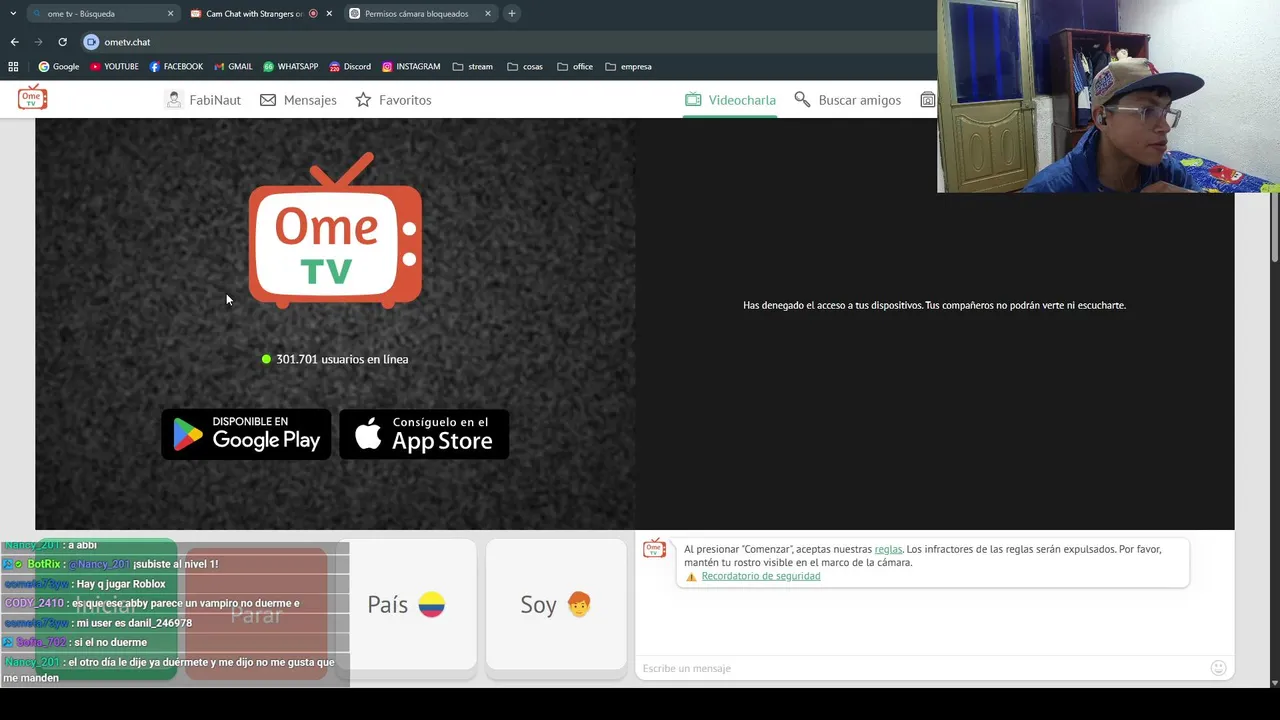Open GMAIL bookmark
This screenshot has width=1280, height=720.
click(233, 67)
